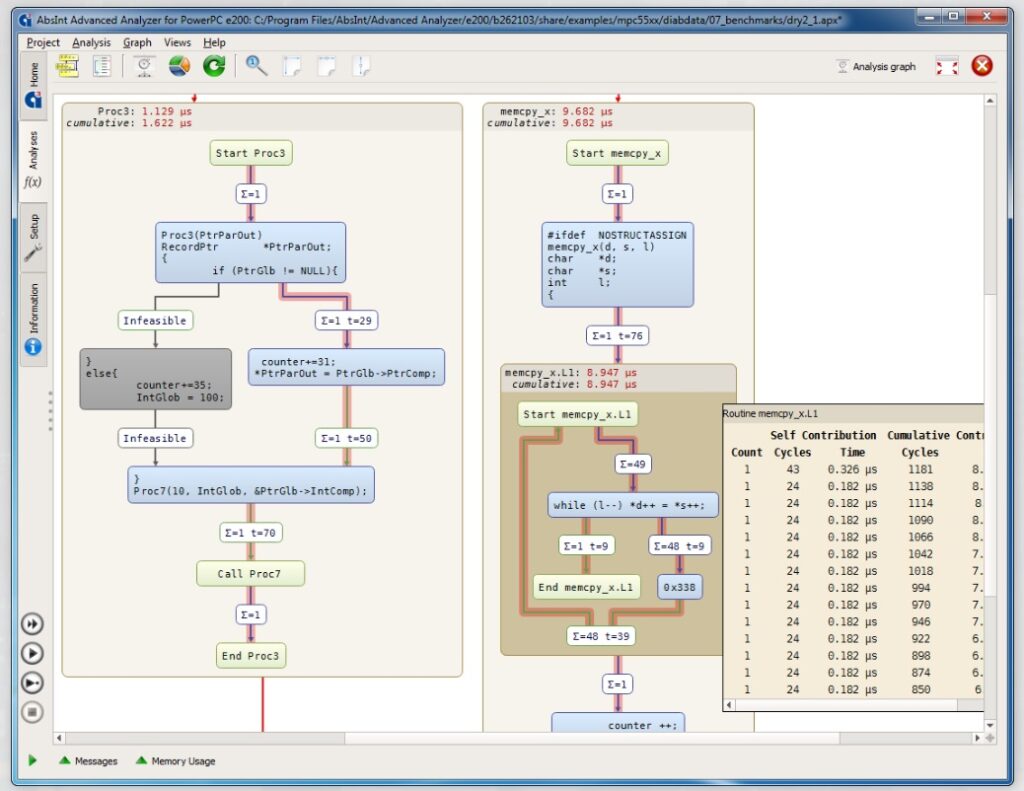This screenshot has width=1024, height=791.
Task: Select the Proc7(10, IntGlob call block
Action: click(x=251, y=485)
